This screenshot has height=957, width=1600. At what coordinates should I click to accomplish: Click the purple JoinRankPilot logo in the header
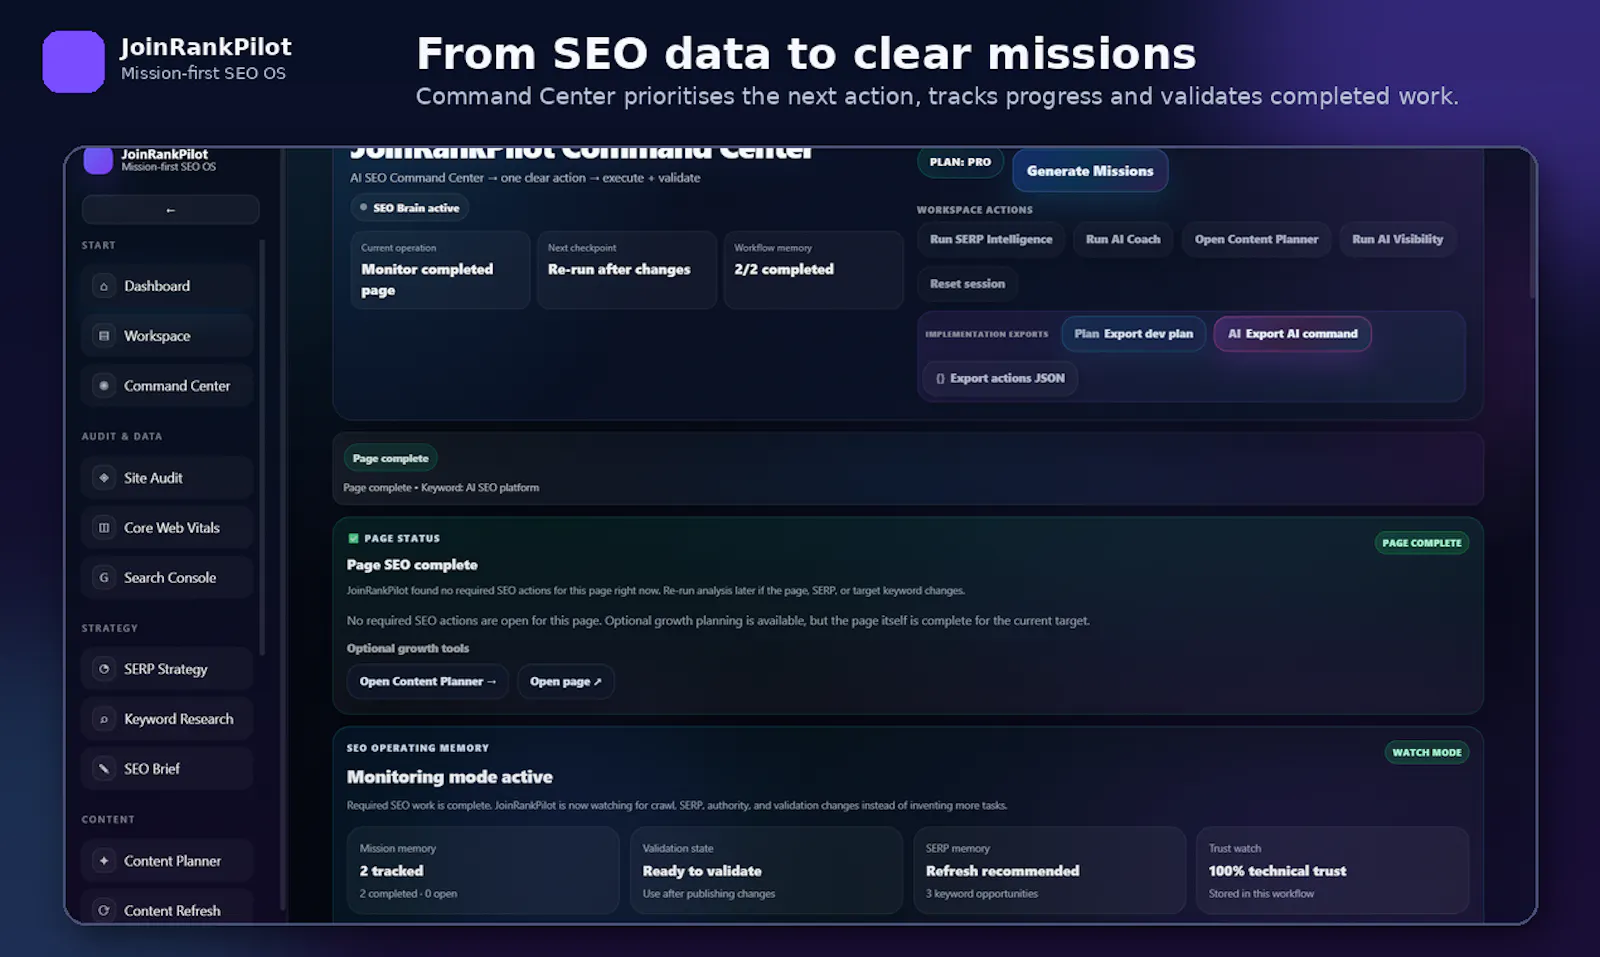73,62
